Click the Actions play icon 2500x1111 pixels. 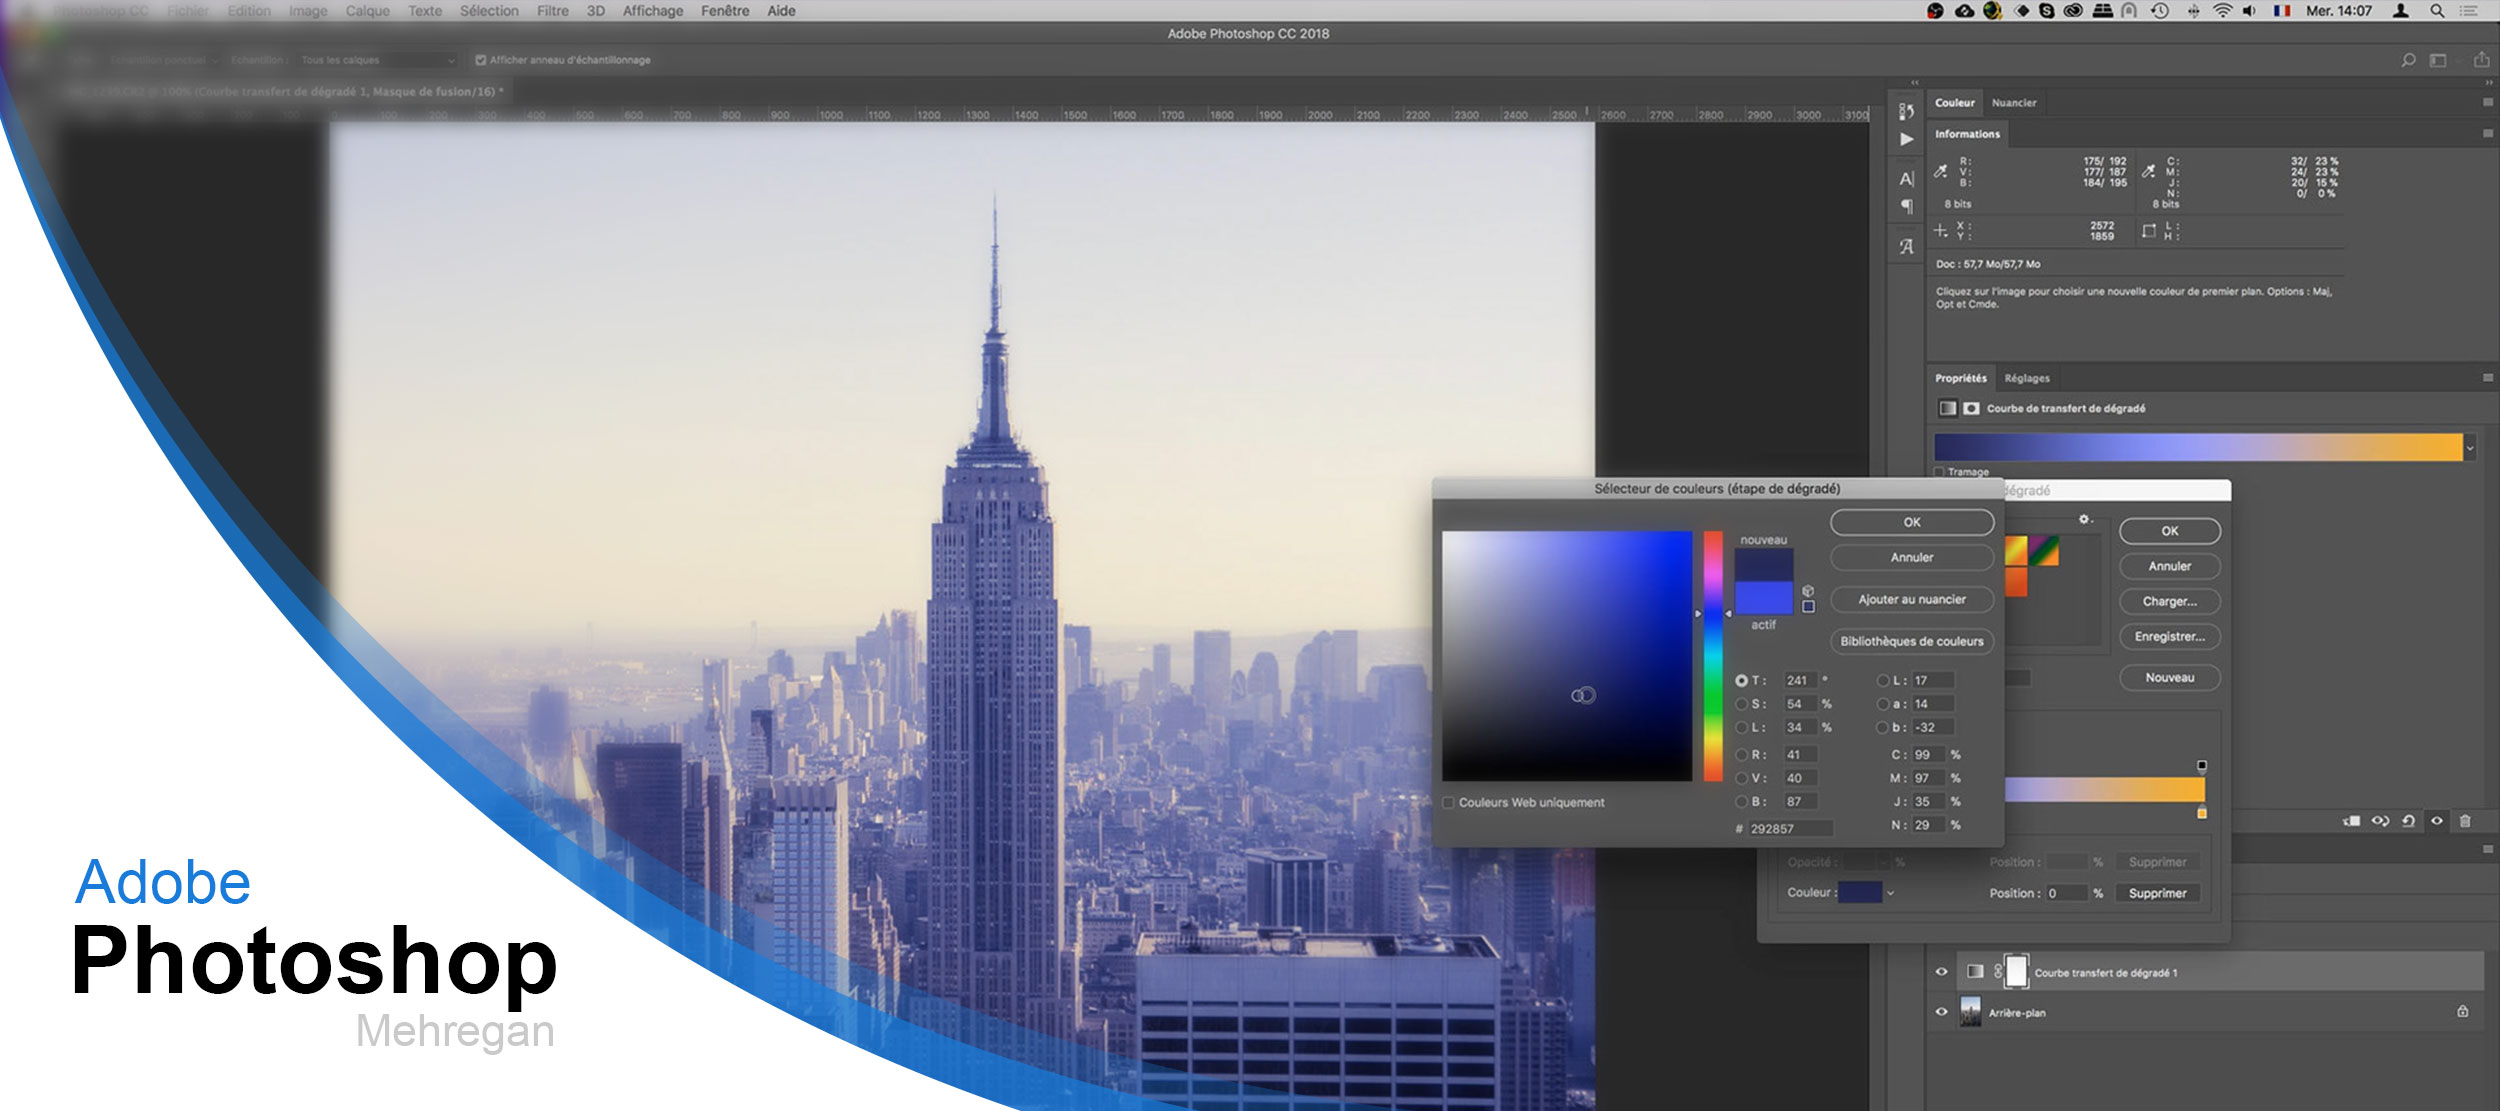[1907, 139]
